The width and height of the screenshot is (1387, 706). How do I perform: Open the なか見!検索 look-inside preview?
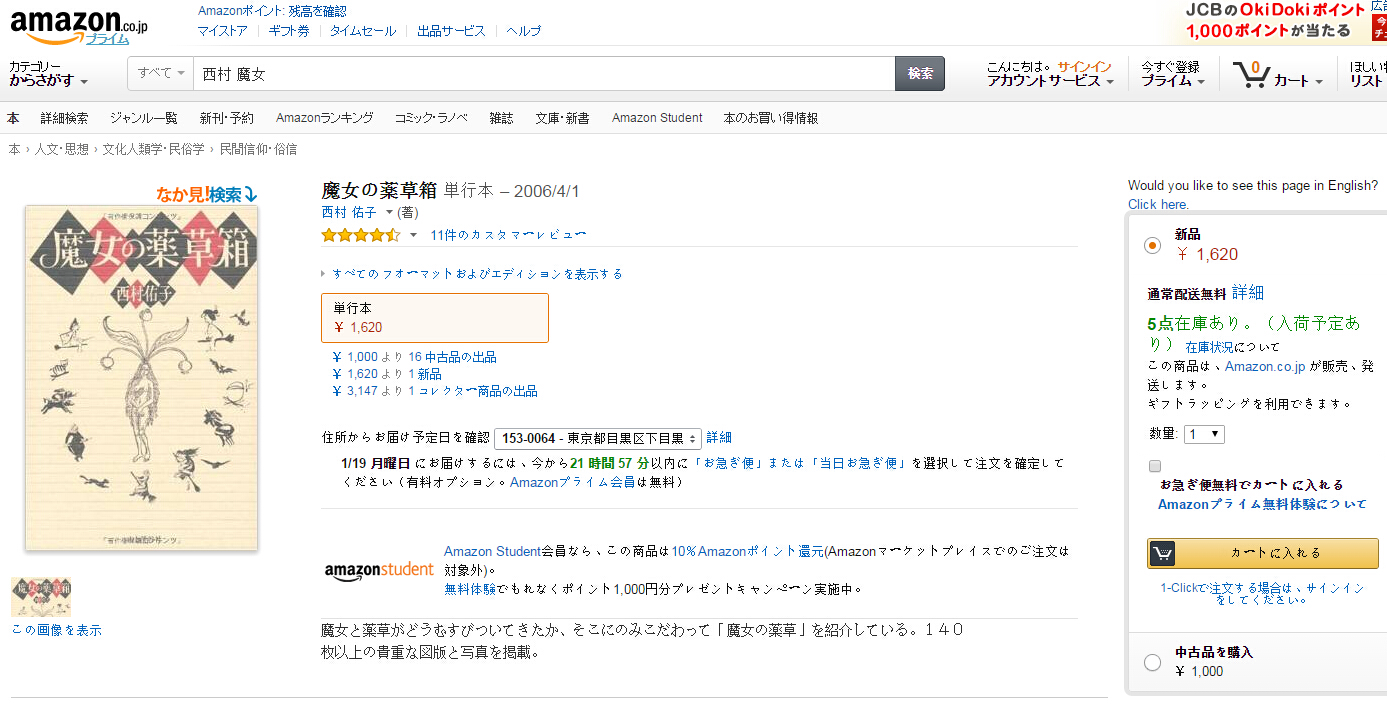206,194
